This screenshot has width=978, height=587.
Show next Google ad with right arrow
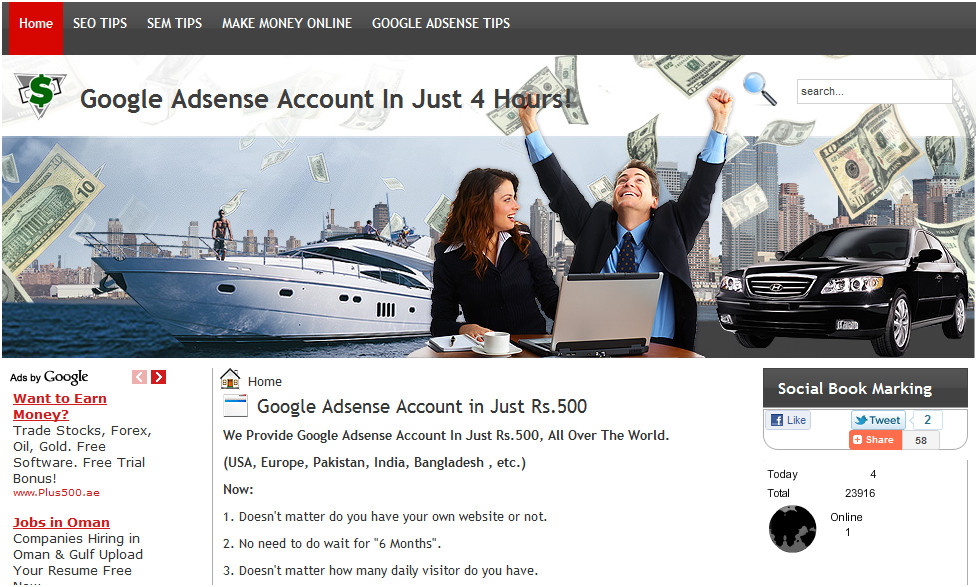tap(158, 377)
